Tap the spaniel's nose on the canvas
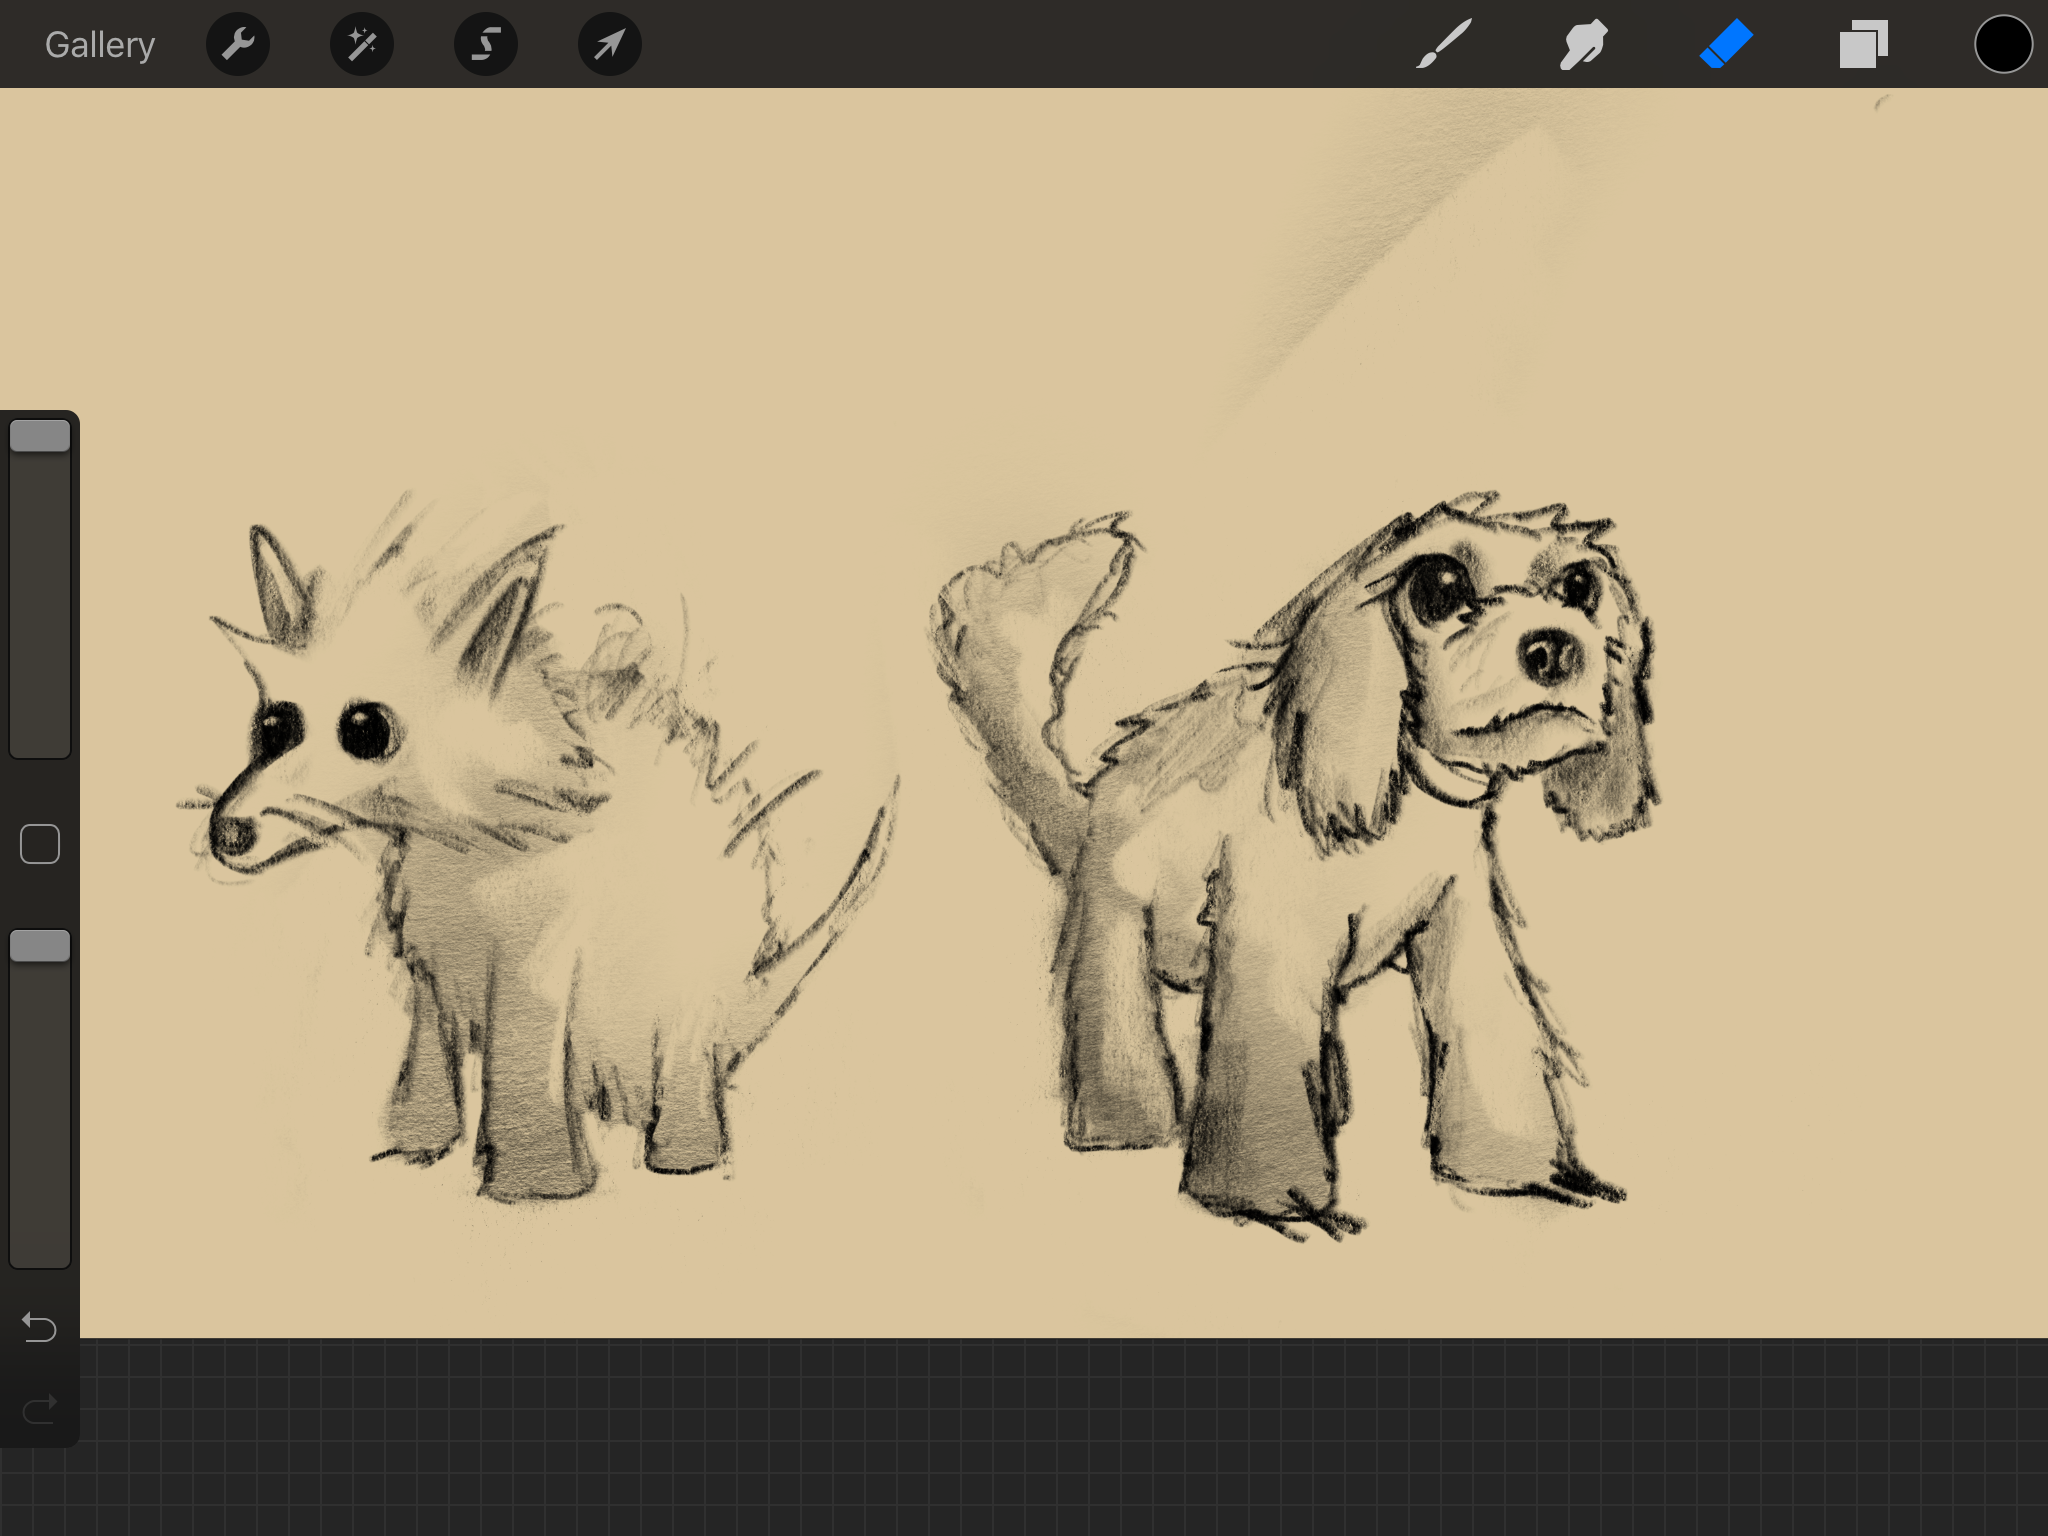Image resolution: width=2048 pixels, height=1536 pixels. 1549,655
